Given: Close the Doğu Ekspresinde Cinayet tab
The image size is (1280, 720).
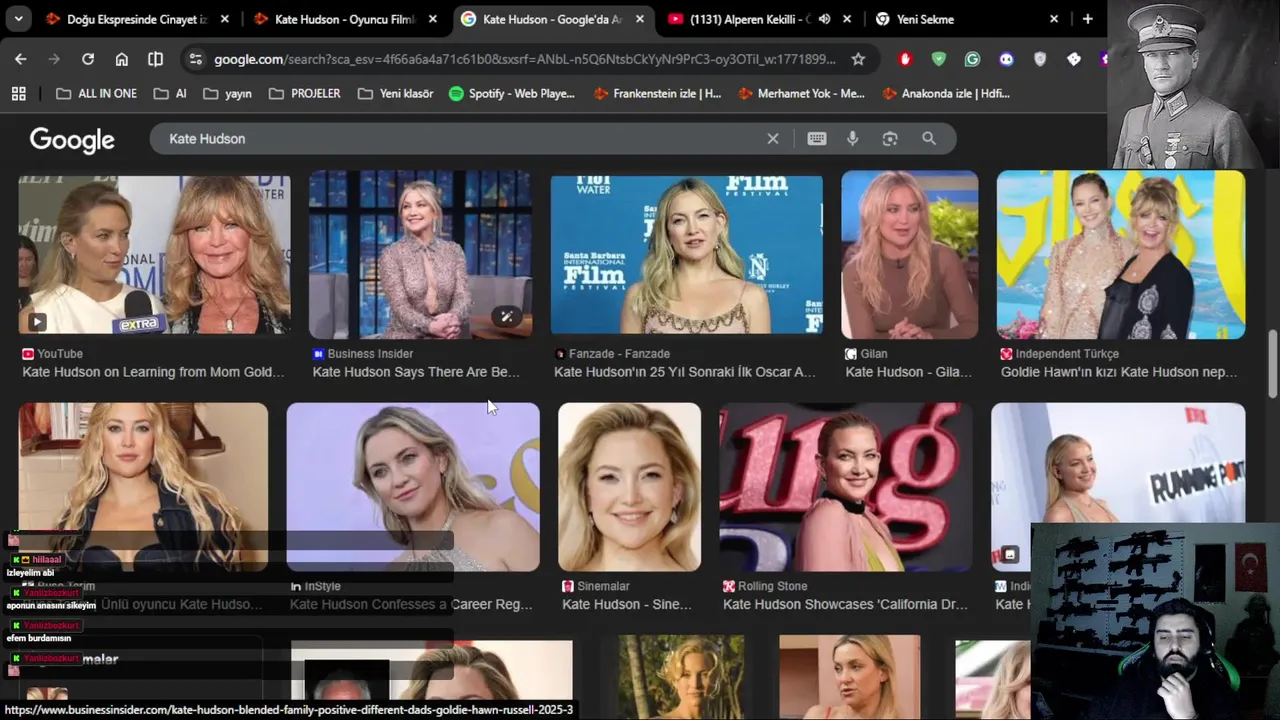Looking at the screenshot, I should click(224, 19).
